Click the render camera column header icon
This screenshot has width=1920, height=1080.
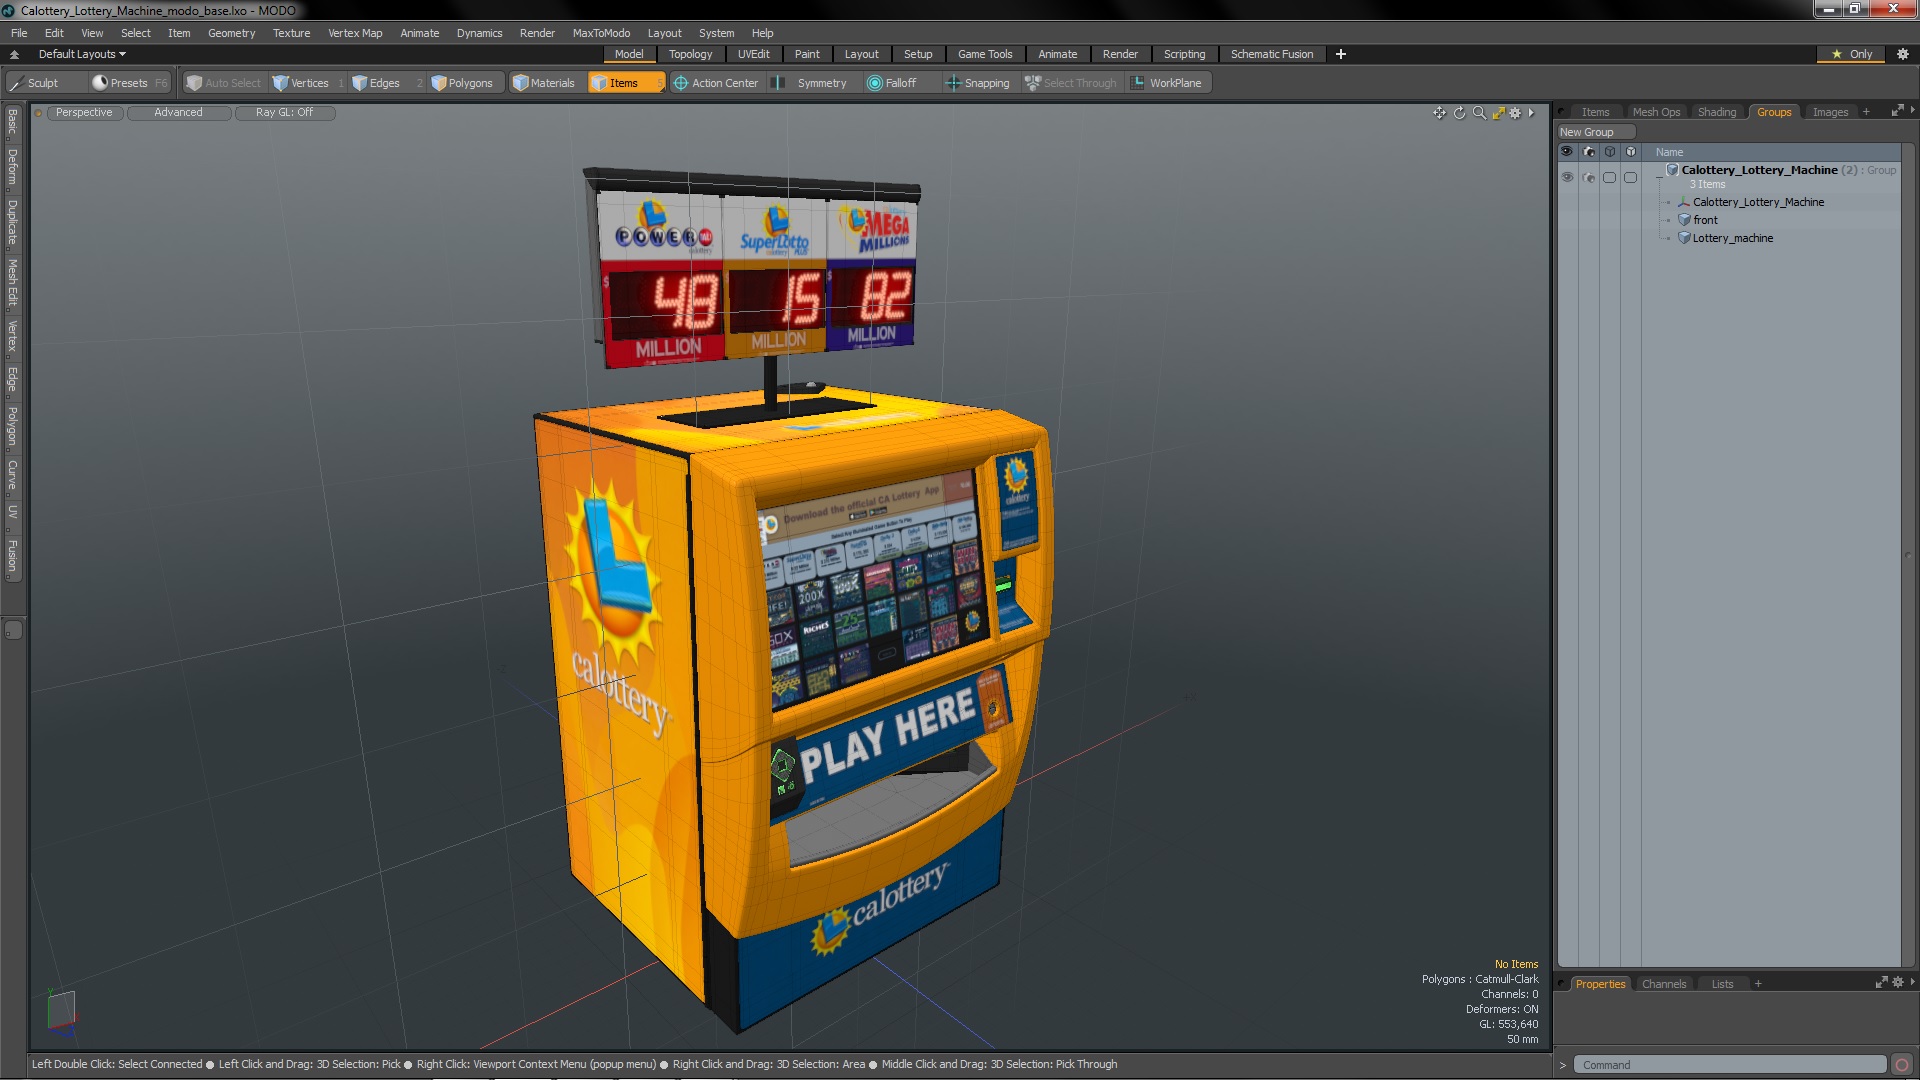pos(1589,152)
